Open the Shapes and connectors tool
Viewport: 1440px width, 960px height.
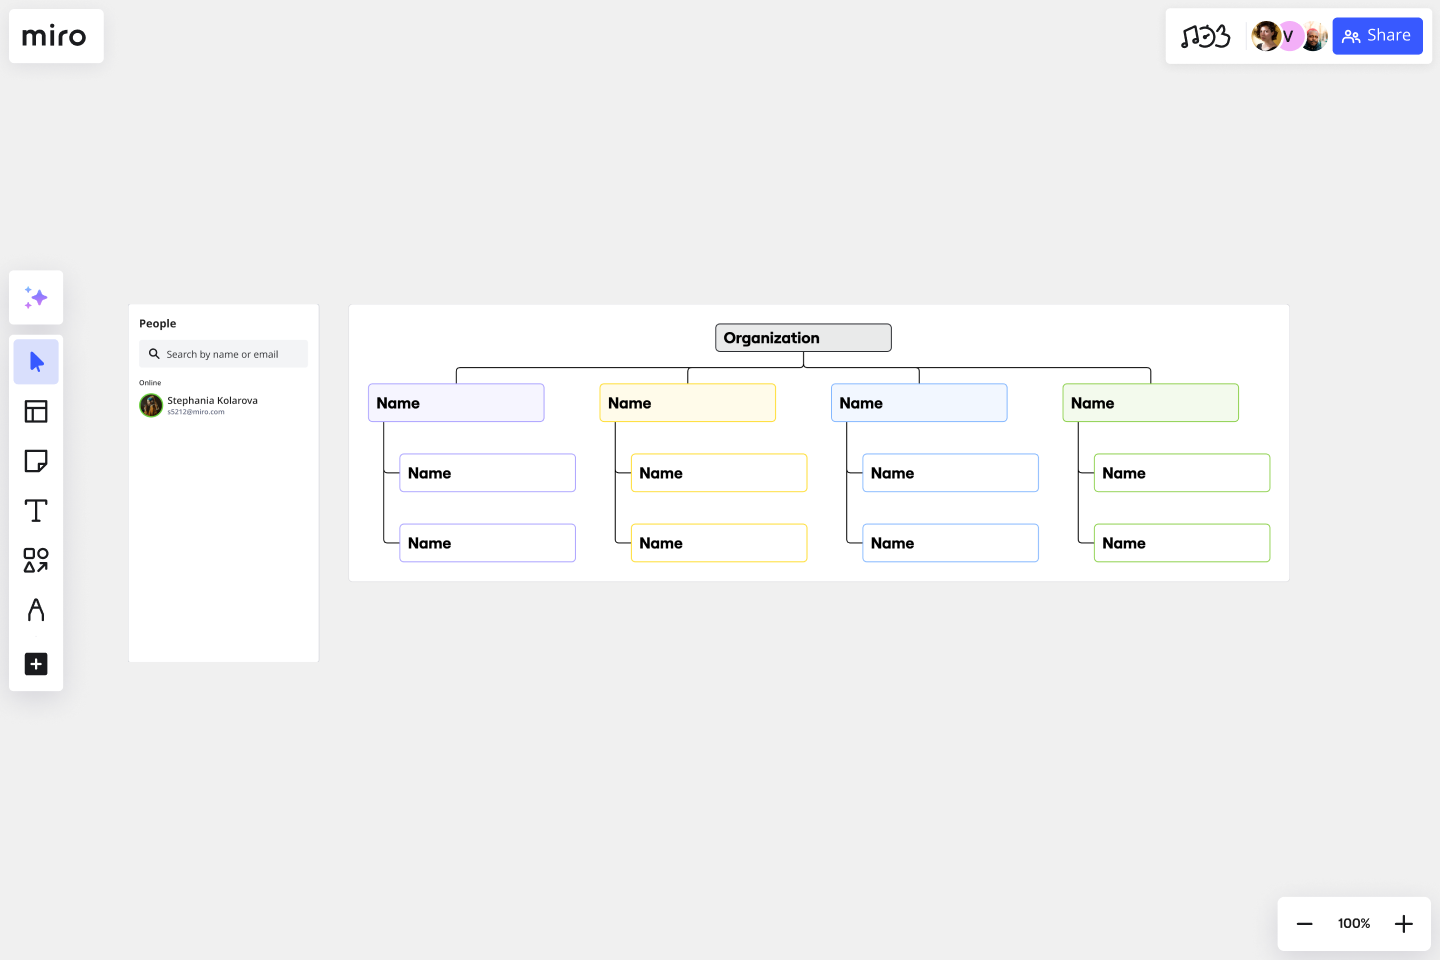tap(36, 560)
